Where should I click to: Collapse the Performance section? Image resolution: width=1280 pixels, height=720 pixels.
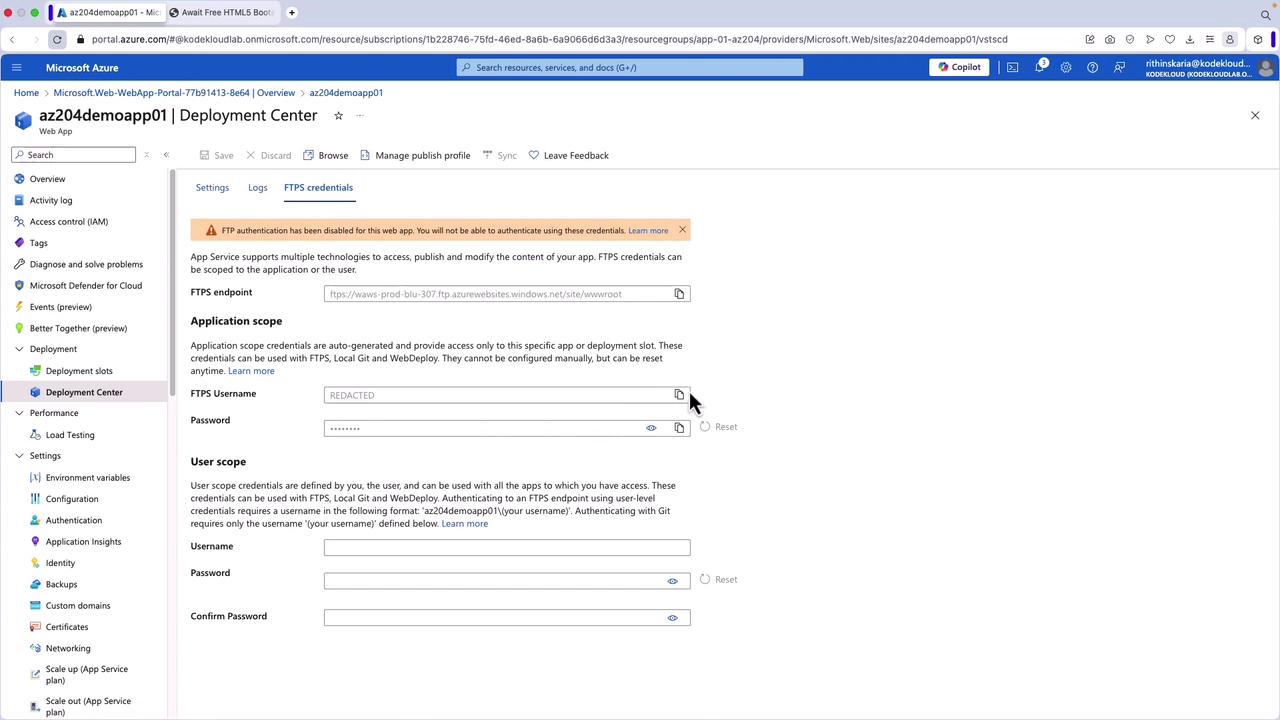(19, 413)
